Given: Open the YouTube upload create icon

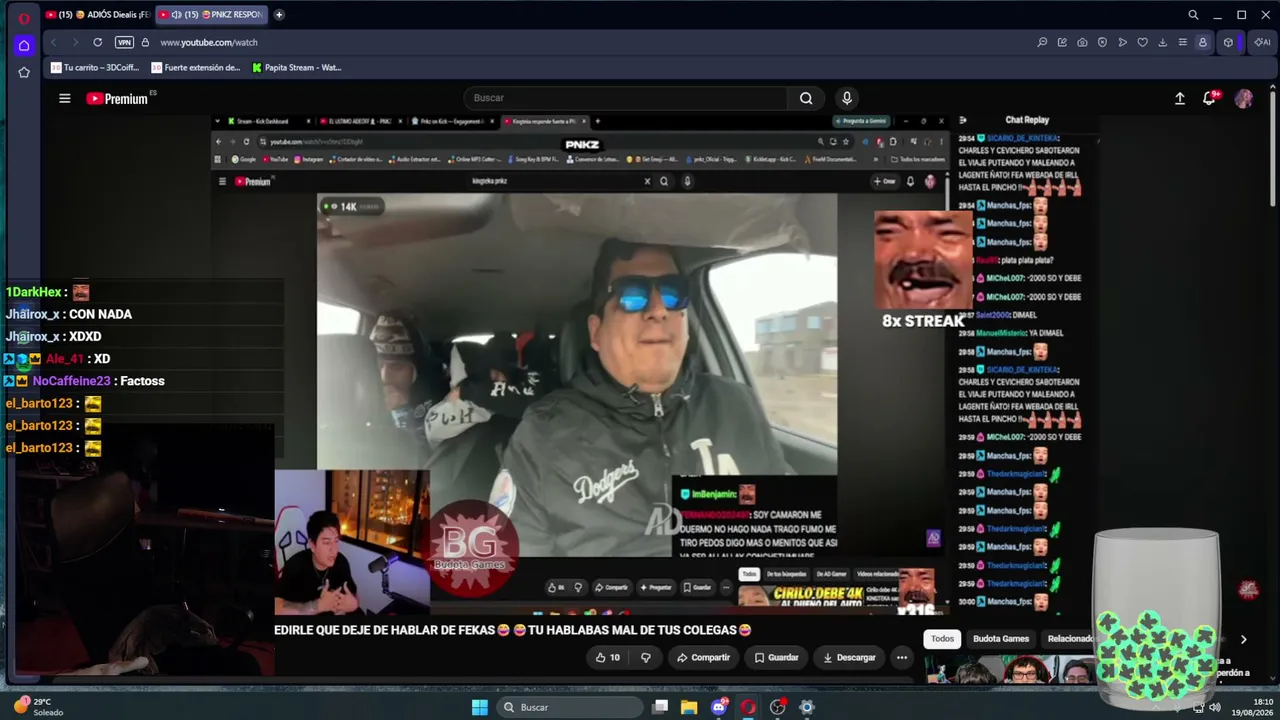Looking at the screenshot, I should tap(1180, 98).
